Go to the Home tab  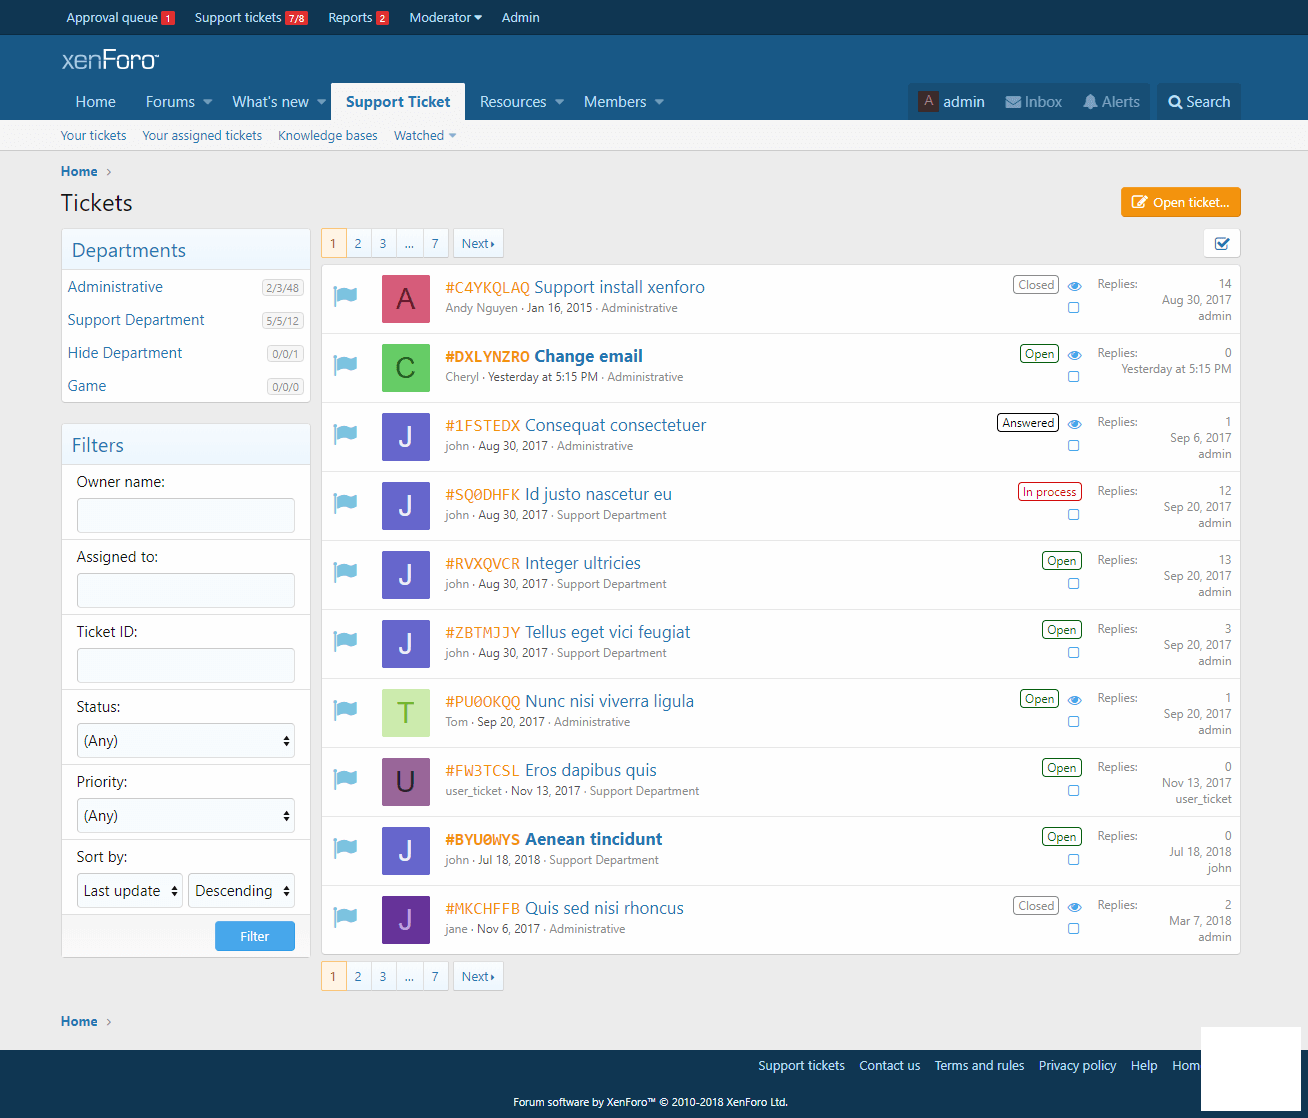96,102
